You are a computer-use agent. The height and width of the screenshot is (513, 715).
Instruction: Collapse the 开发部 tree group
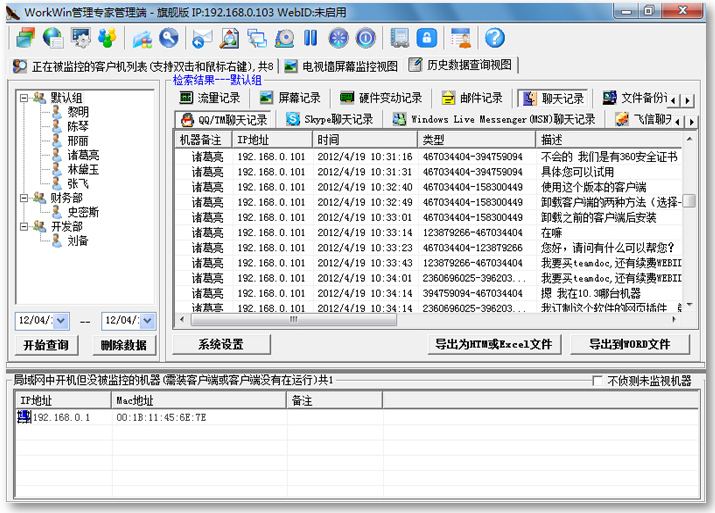pyautogui.click(x=24, y=227)
